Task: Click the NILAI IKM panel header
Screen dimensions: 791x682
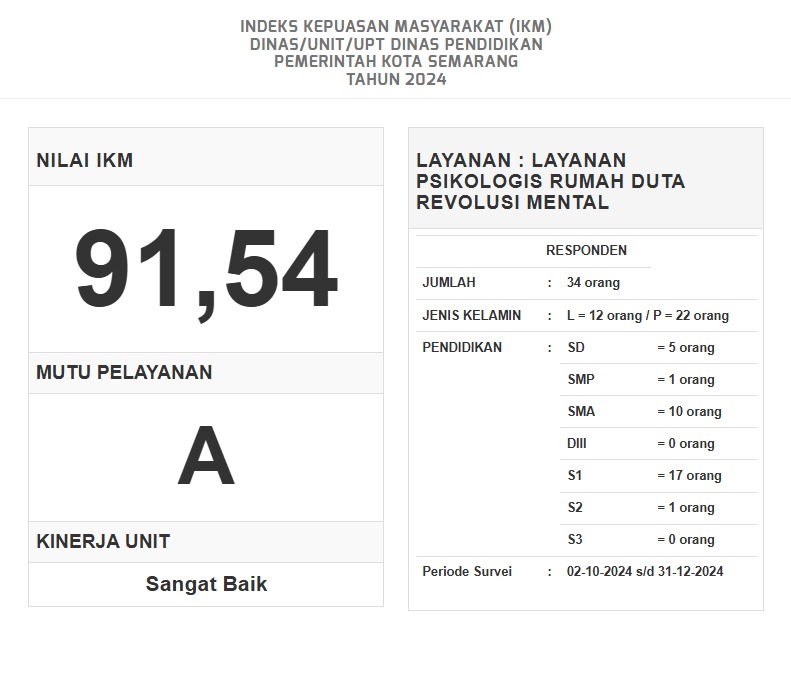Action: [x=85, y=160]
